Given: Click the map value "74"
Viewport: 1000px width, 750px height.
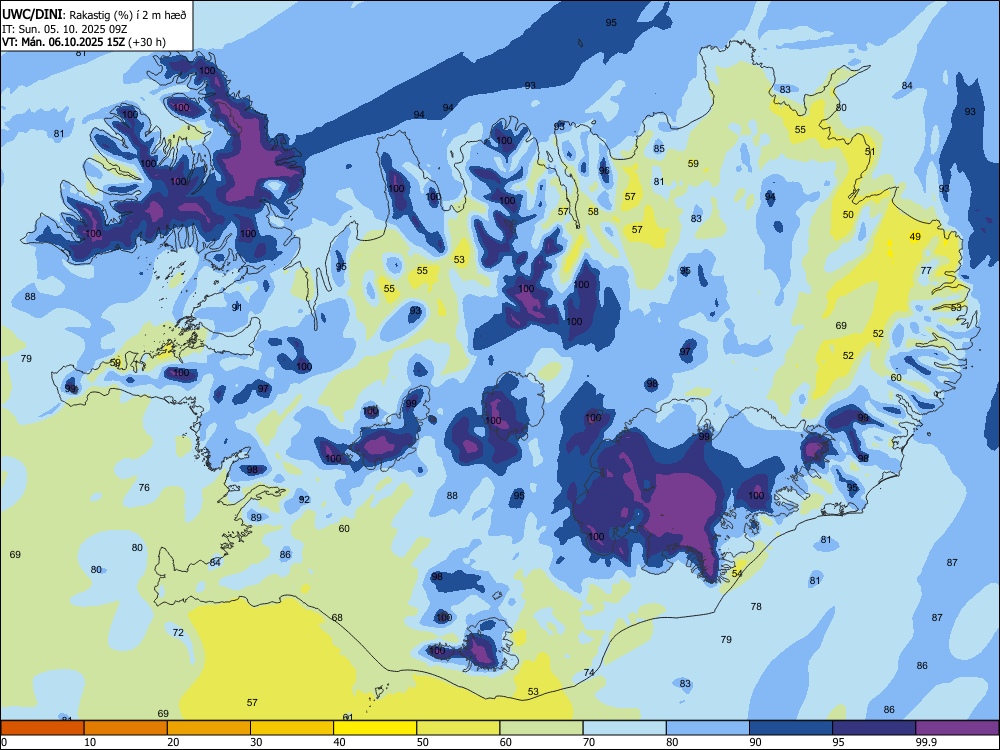Looking at the screenshot, I should coord(589,672).
